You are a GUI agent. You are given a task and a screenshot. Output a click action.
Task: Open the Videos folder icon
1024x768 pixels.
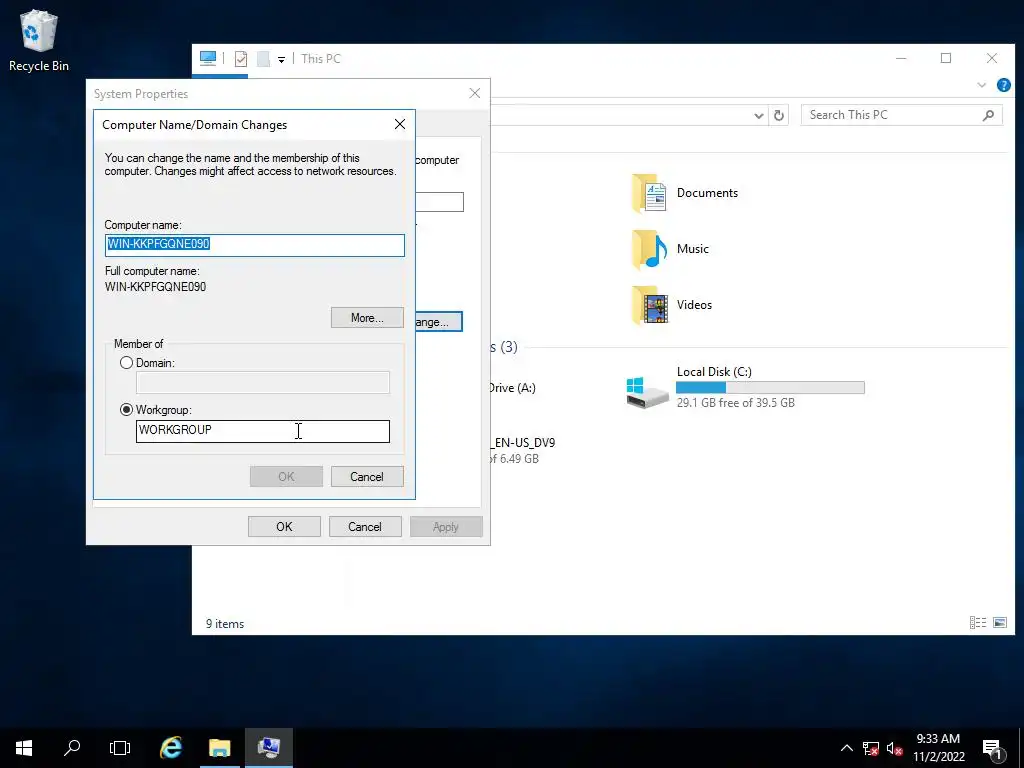point(649,305)
